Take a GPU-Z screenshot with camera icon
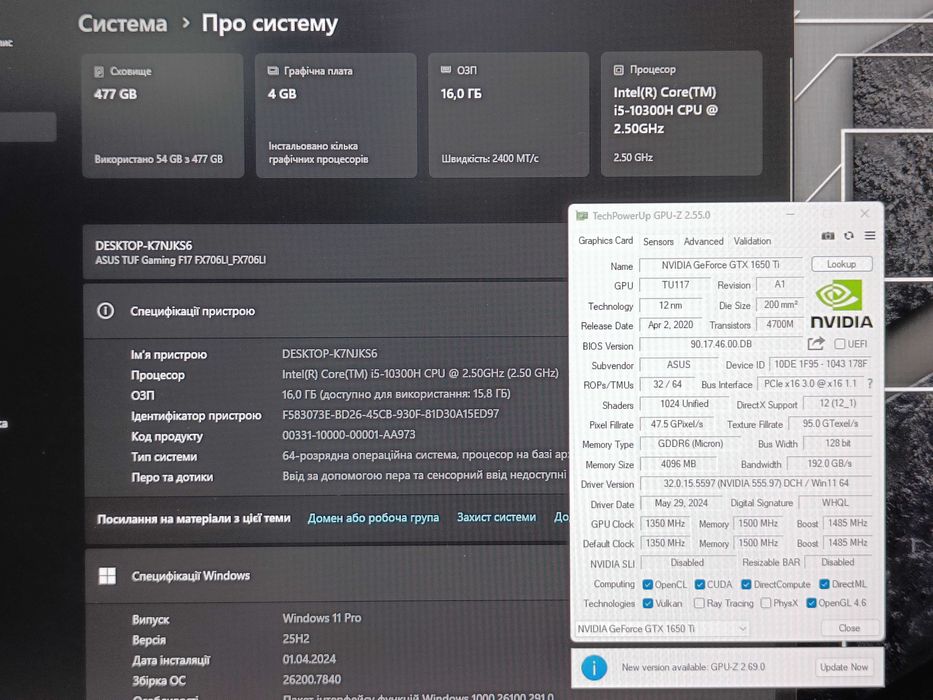The height and width of the screenshot is (700, 933). tap(828, 236)
